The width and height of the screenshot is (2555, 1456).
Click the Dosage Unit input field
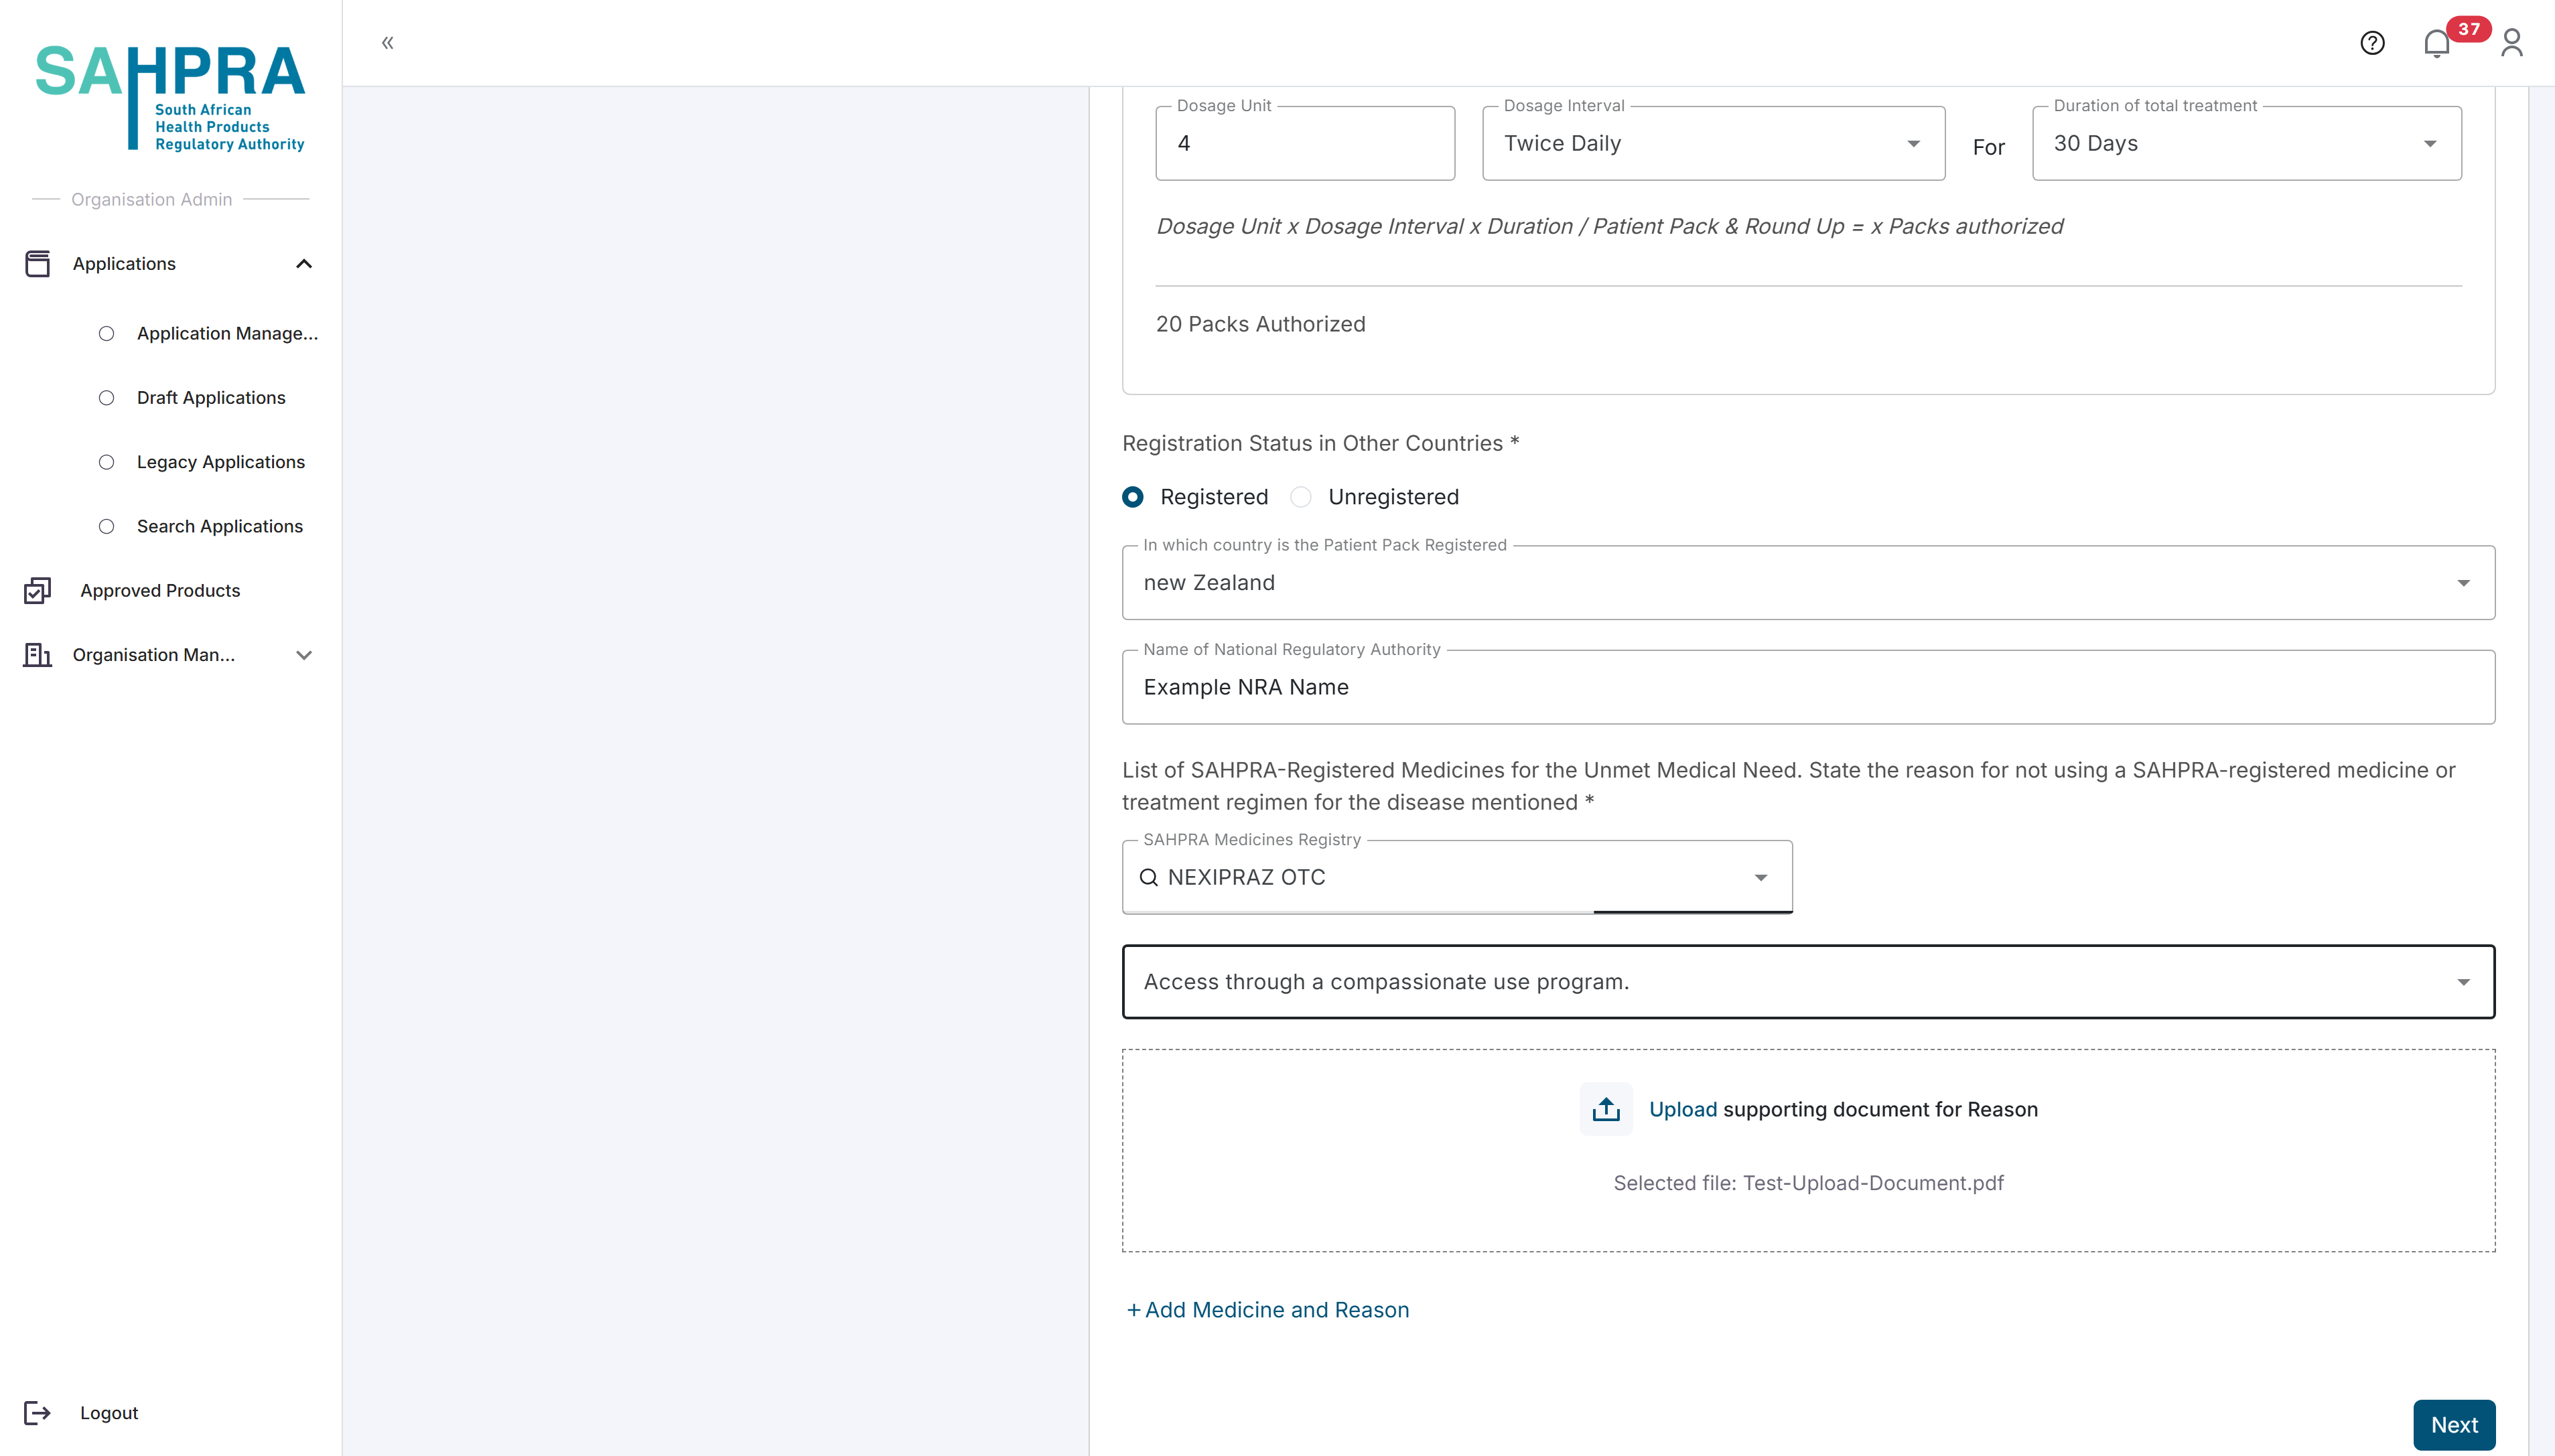(1305, 143)
